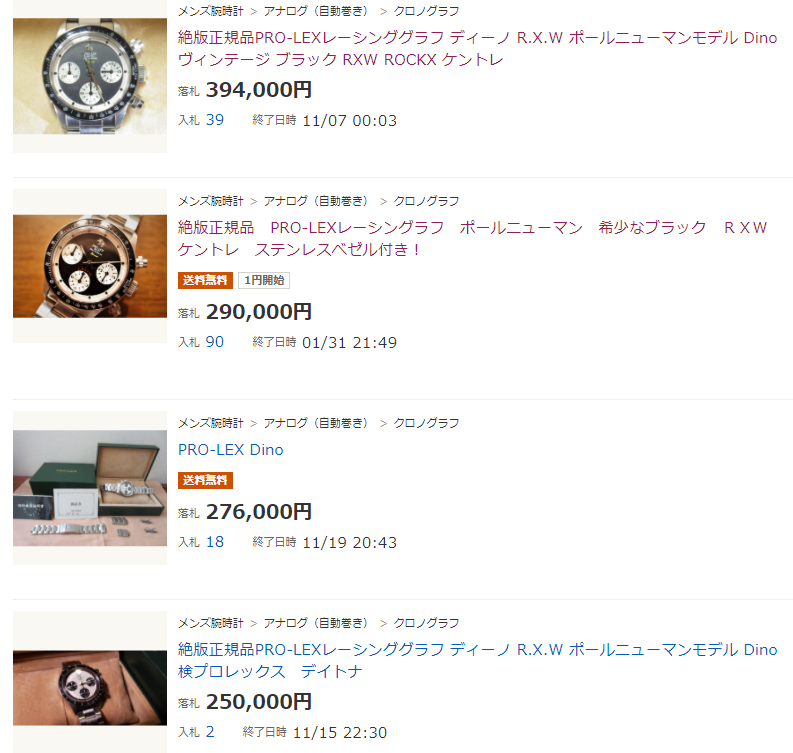The height and width of the screenshot is (753, 793).
Task: Open the listing title ending in ステンレスベゼル付き！
Action: (472, 238)
